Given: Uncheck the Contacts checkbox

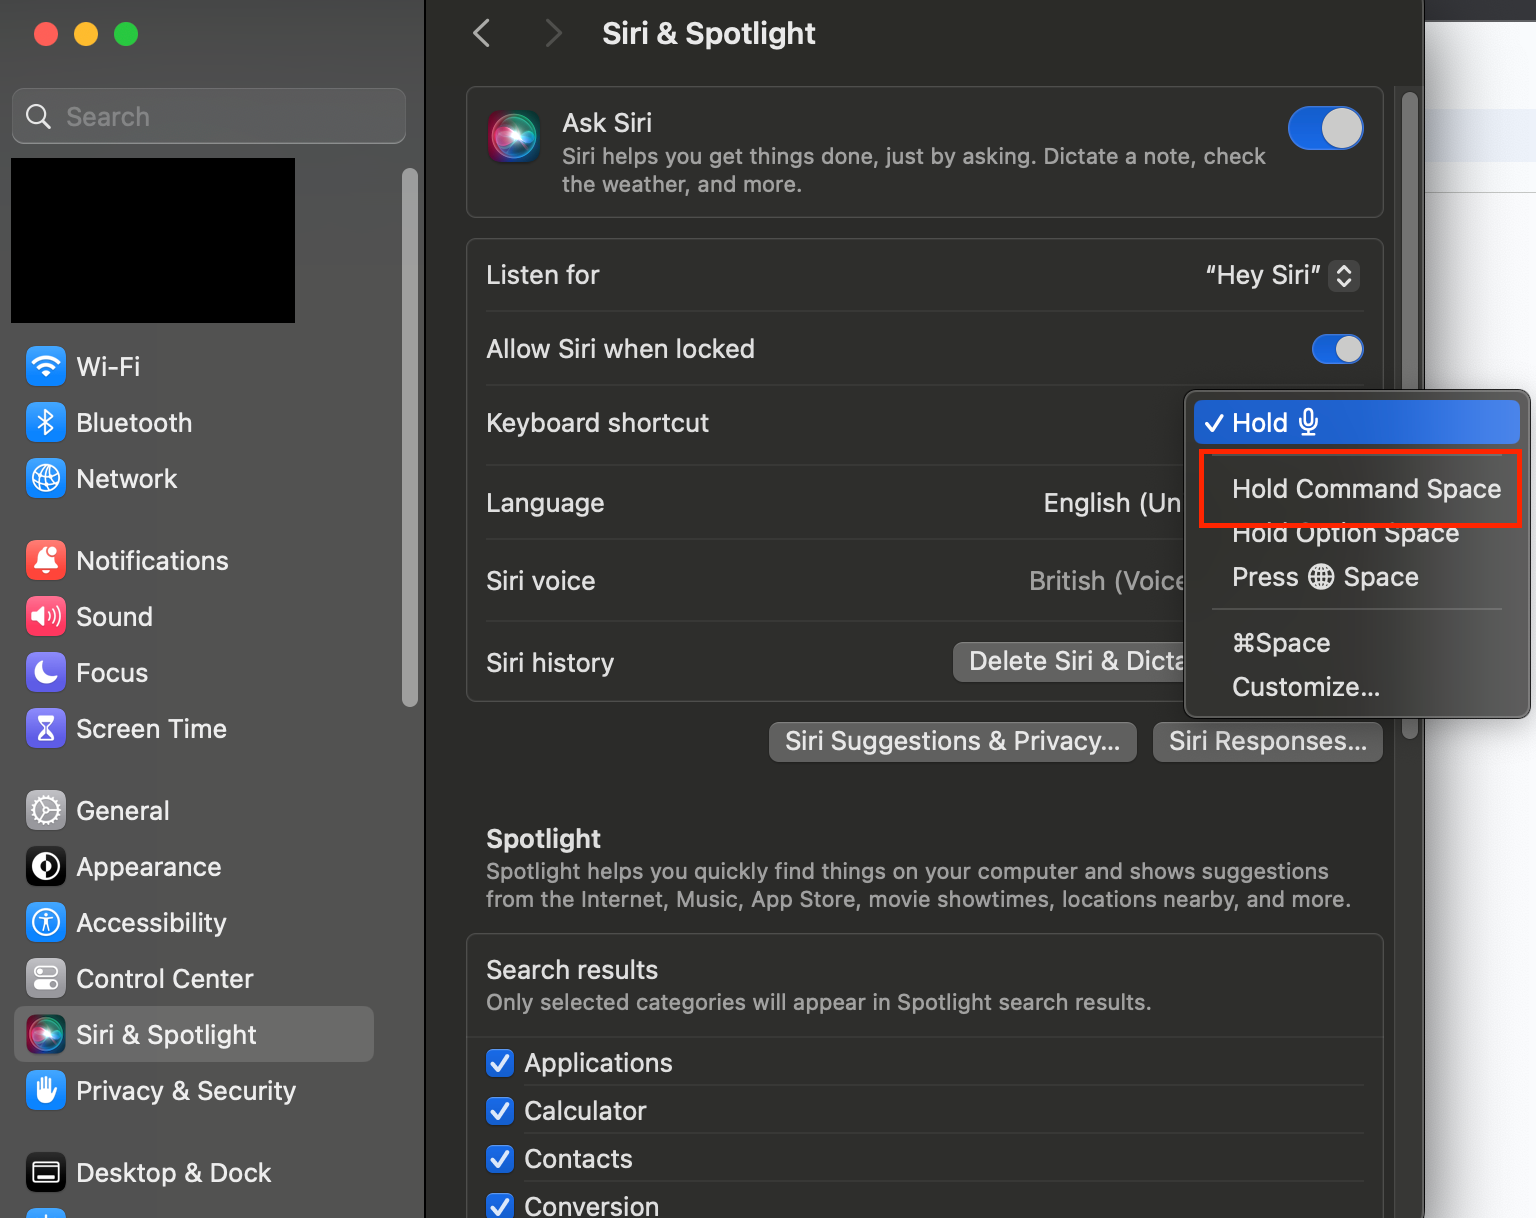Looking at the screenshot, I should tap(500, 1159).
